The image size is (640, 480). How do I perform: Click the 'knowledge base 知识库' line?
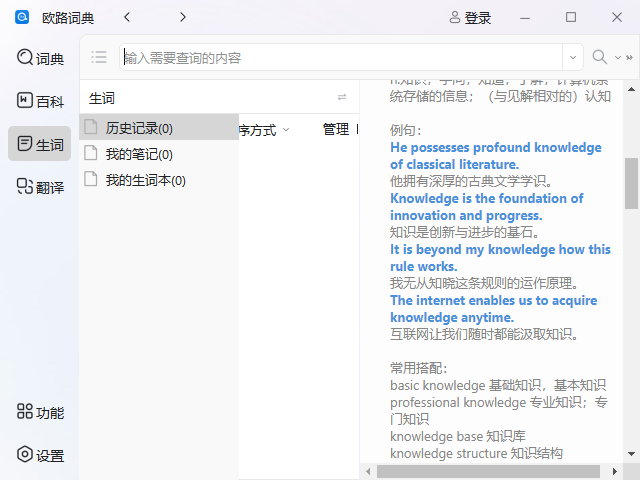coord(458,436)
